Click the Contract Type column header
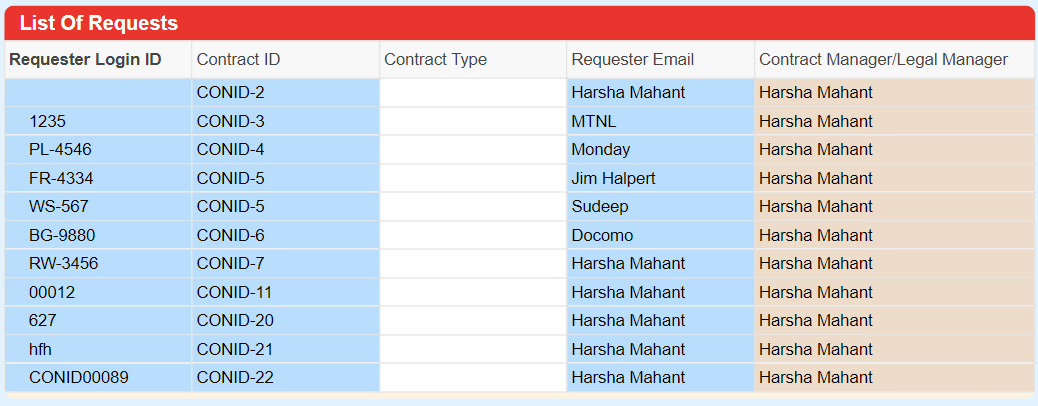1038x406 pixels. (473, 60)
